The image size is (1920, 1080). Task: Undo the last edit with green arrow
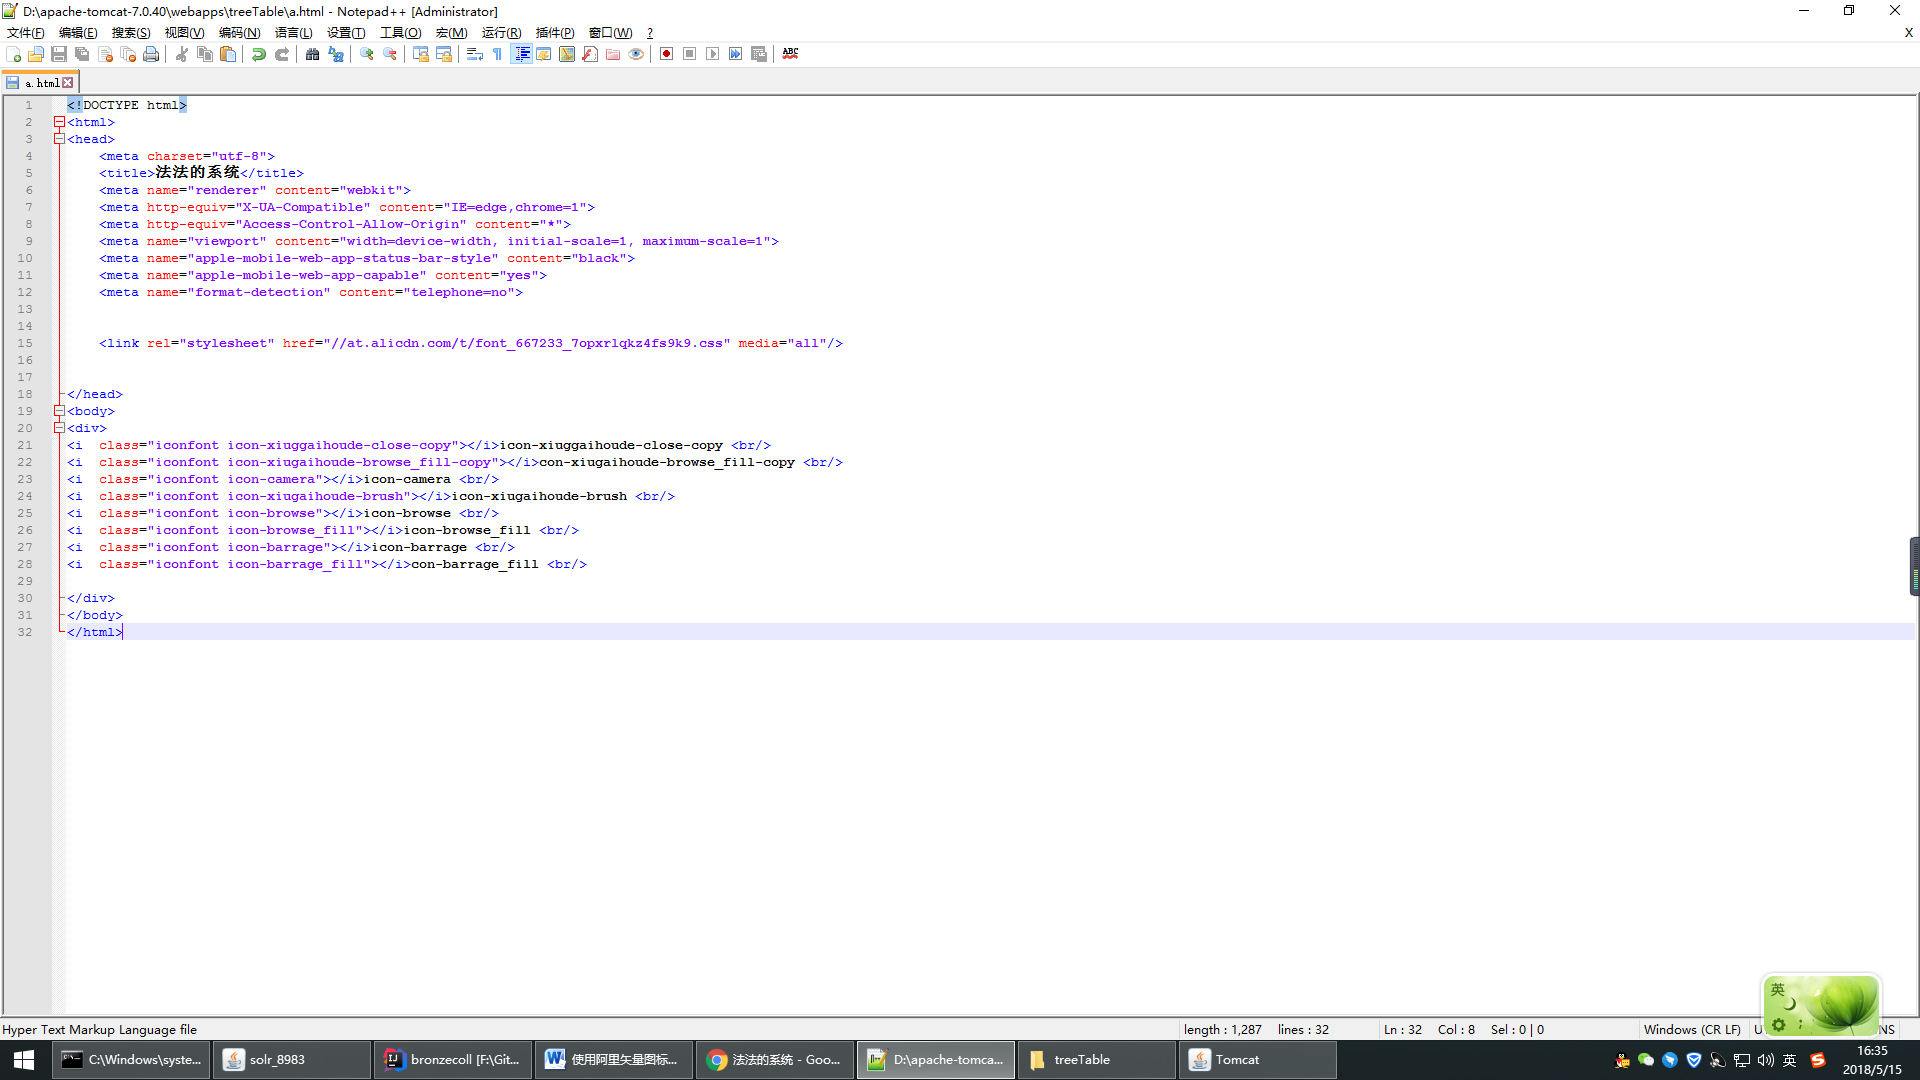pos(259,54)
